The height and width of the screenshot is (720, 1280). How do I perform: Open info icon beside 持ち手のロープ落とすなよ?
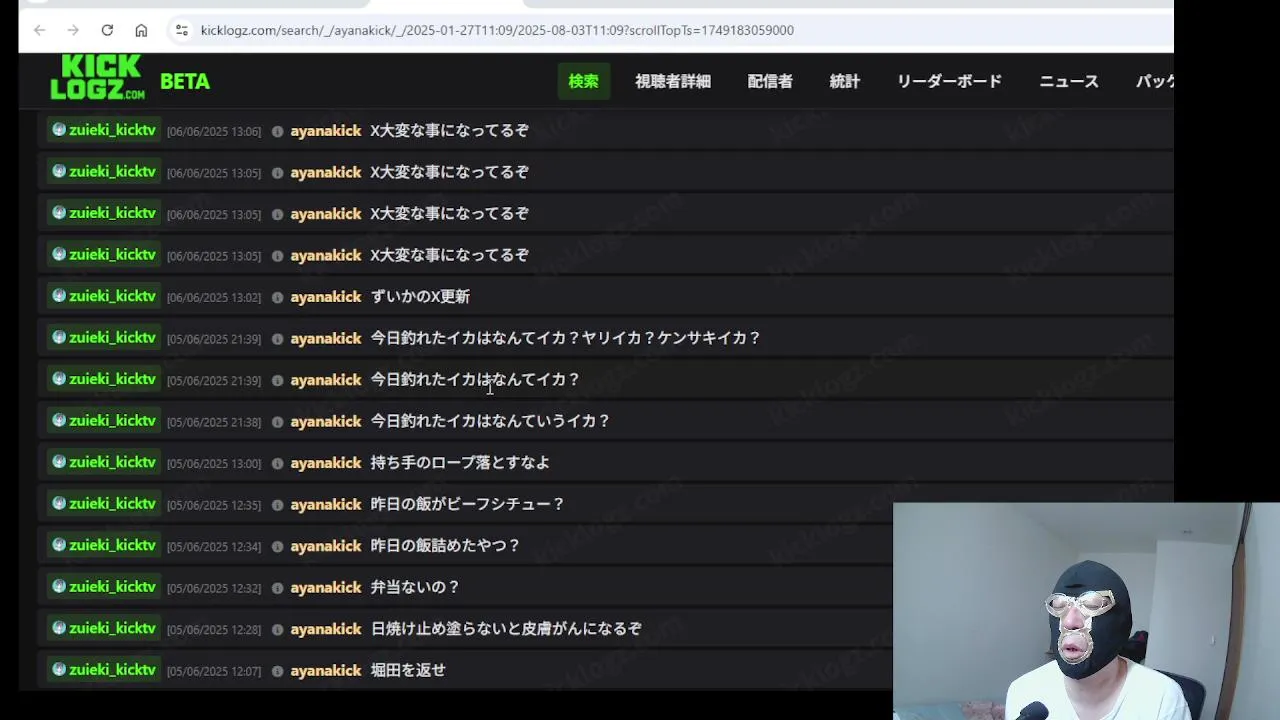[x=278, y=463]
